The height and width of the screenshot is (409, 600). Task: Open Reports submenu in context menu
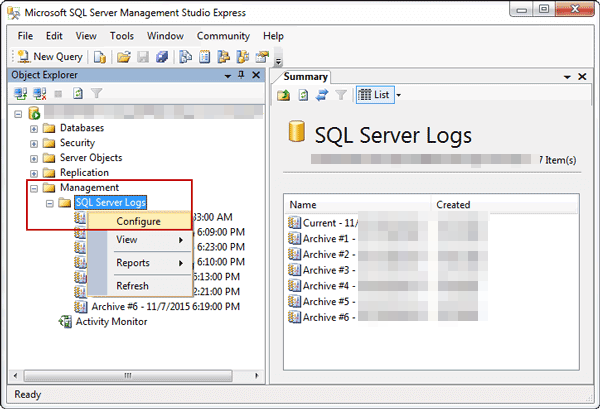tap(139, 263)
